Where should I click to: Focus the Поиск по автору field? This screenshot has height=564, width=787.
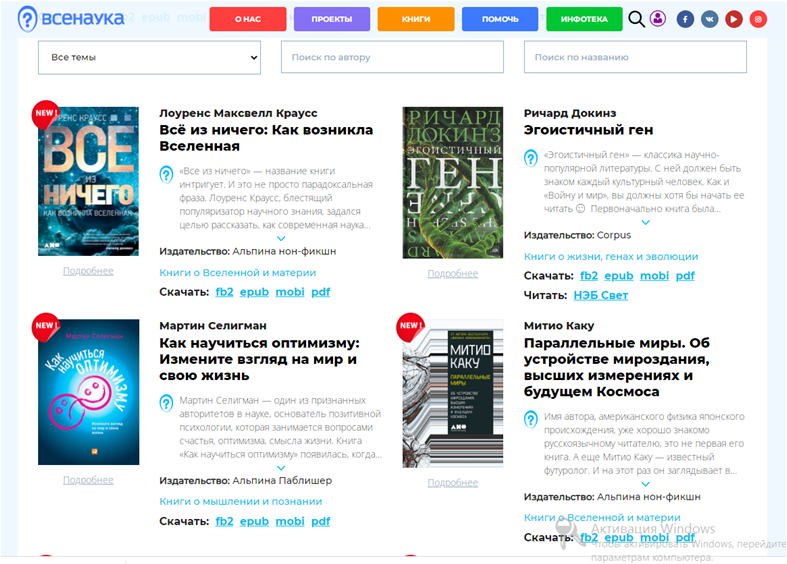pos(392,57)
